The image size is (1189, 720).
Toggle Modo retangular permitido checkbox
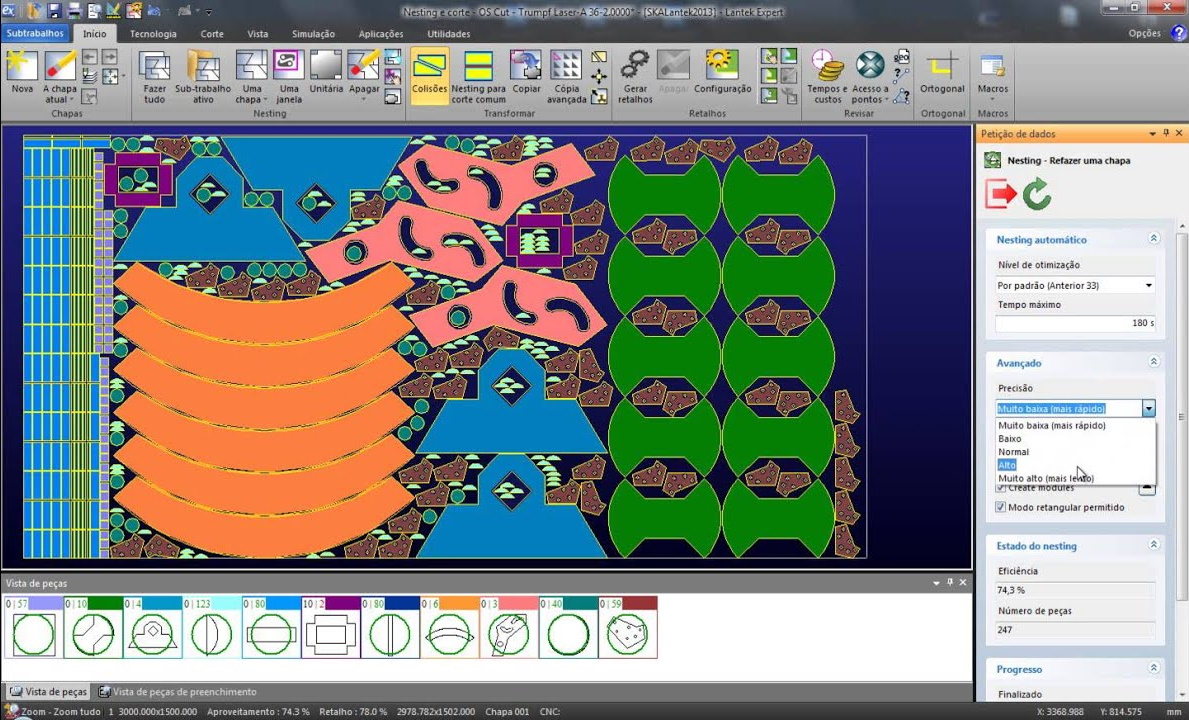click(1001, 508)
